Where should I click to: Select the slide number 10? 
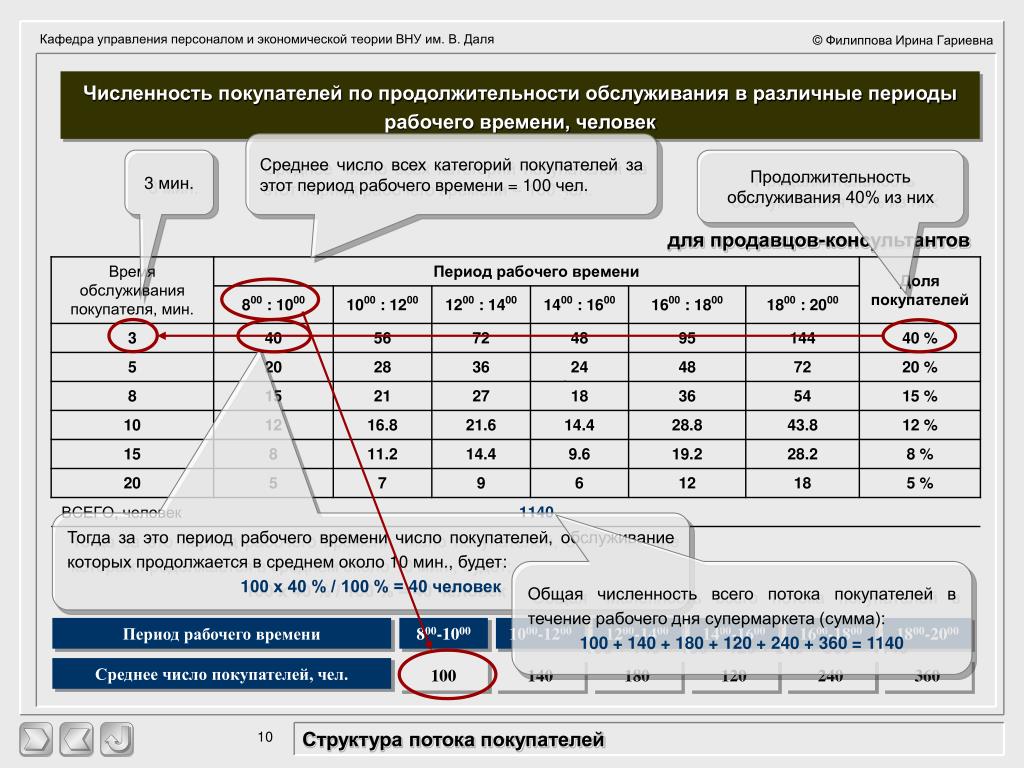click(264, 737)
